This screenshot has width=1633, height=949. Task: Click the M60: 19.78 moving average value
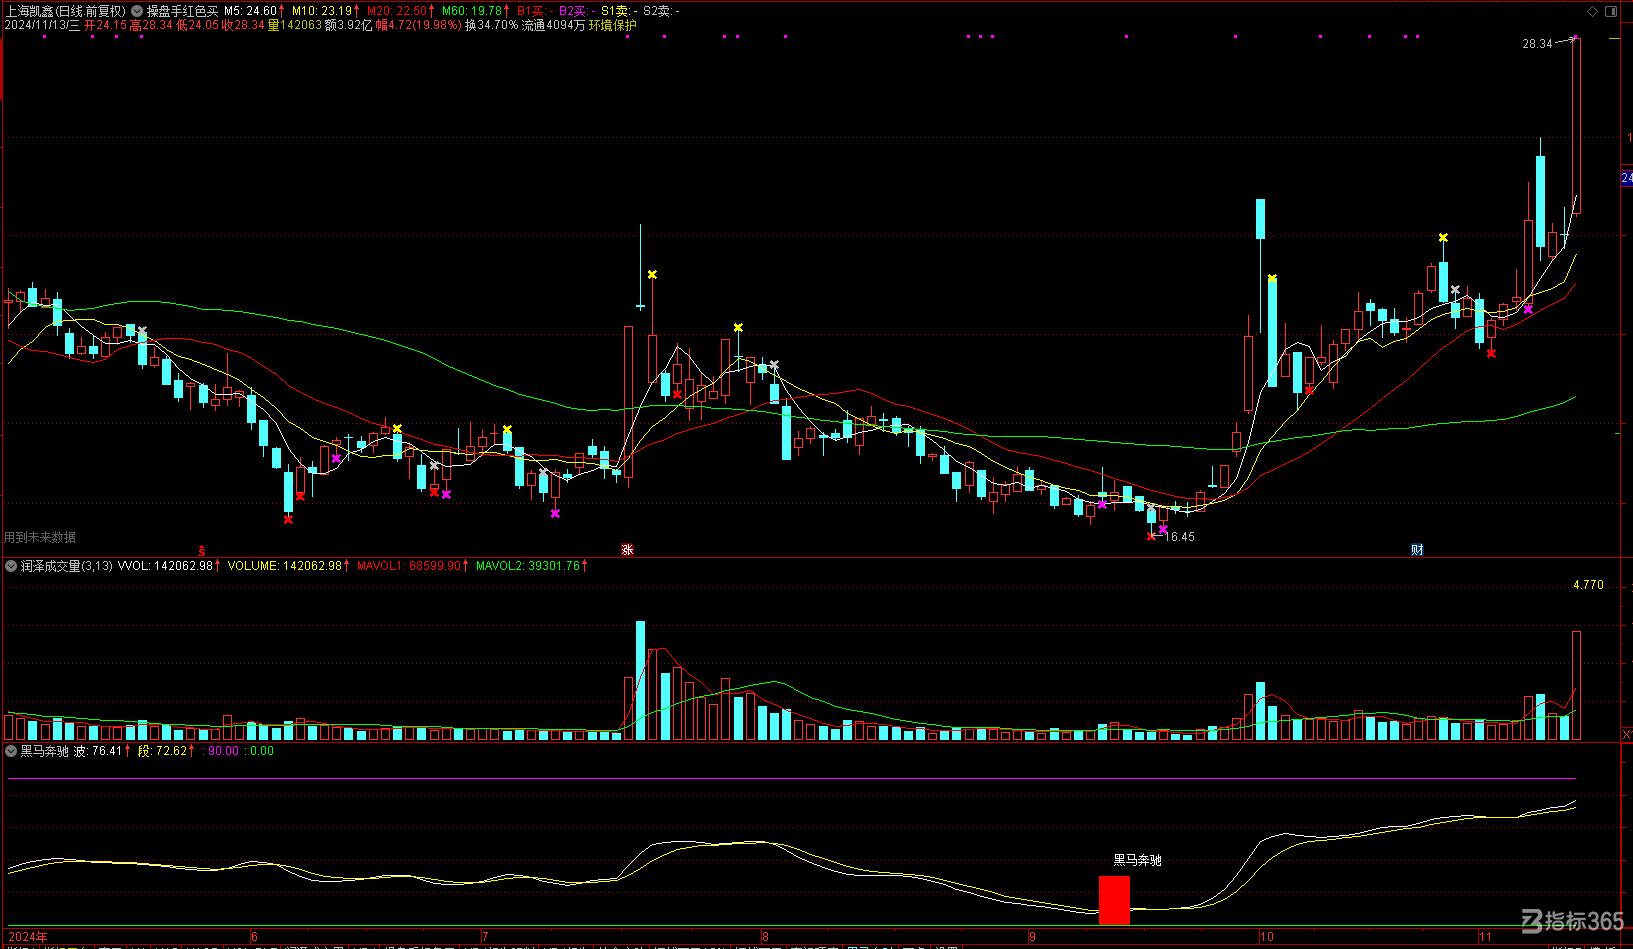pyautogui.click(x=476, y=11)
